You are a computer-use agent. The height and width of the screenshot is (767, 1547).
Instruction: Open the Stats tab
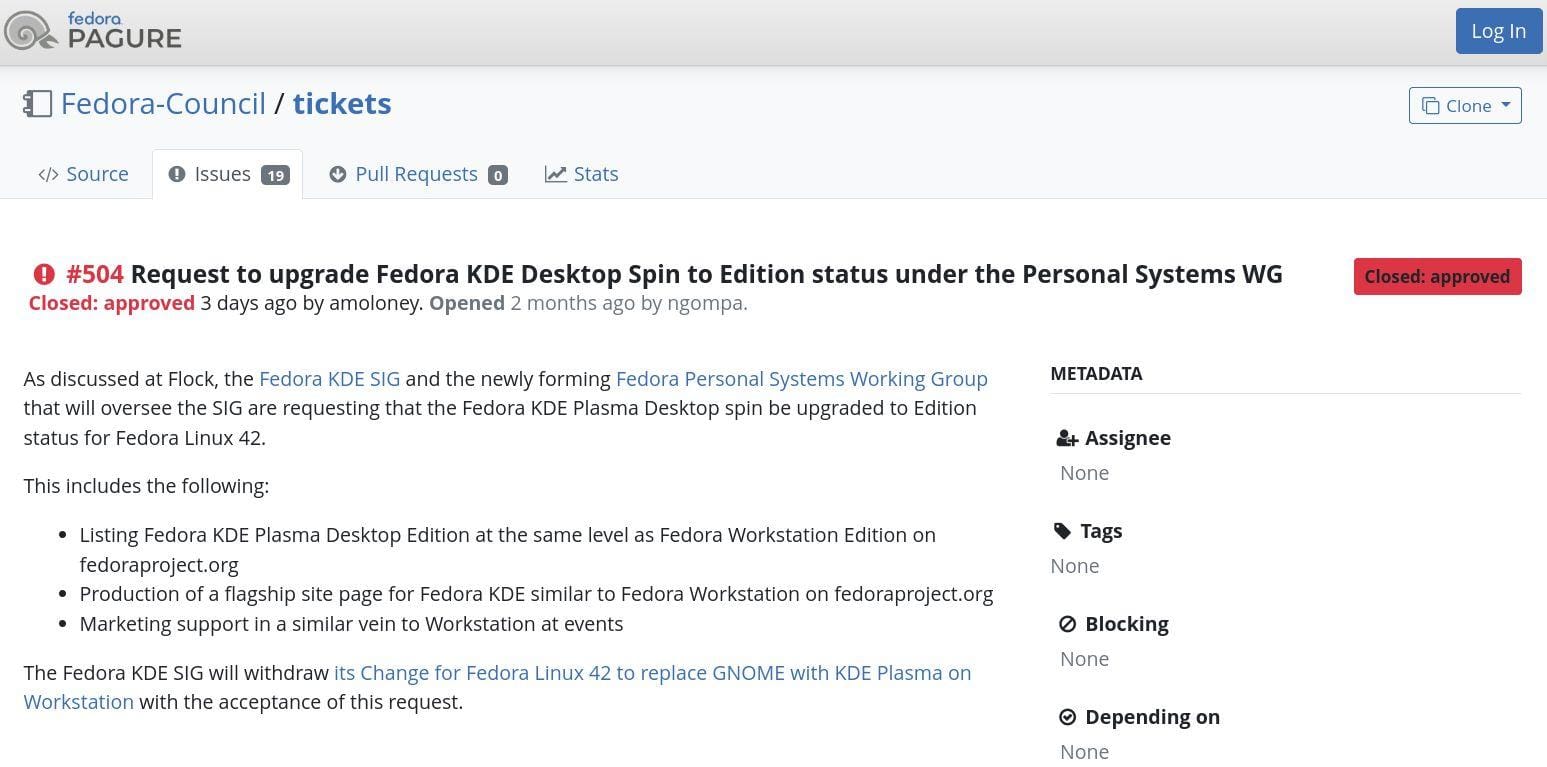click(596, 173)
